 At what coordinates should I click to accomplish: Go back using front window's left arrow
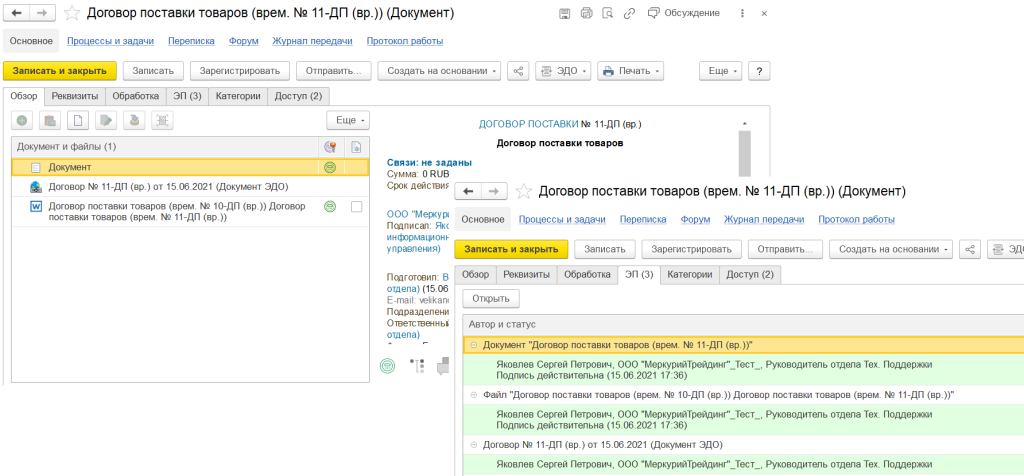(x=468, y=191)
